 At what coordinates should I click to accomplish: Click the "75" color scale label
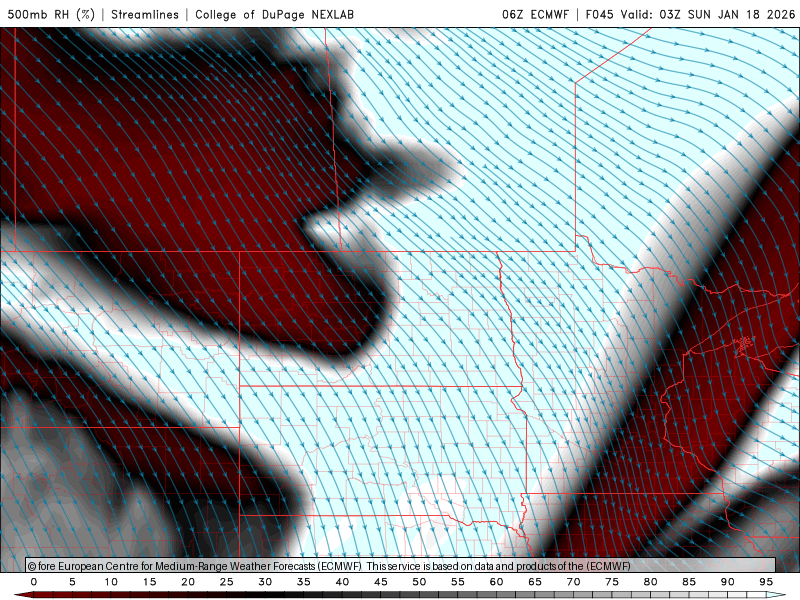pos(612,582)
